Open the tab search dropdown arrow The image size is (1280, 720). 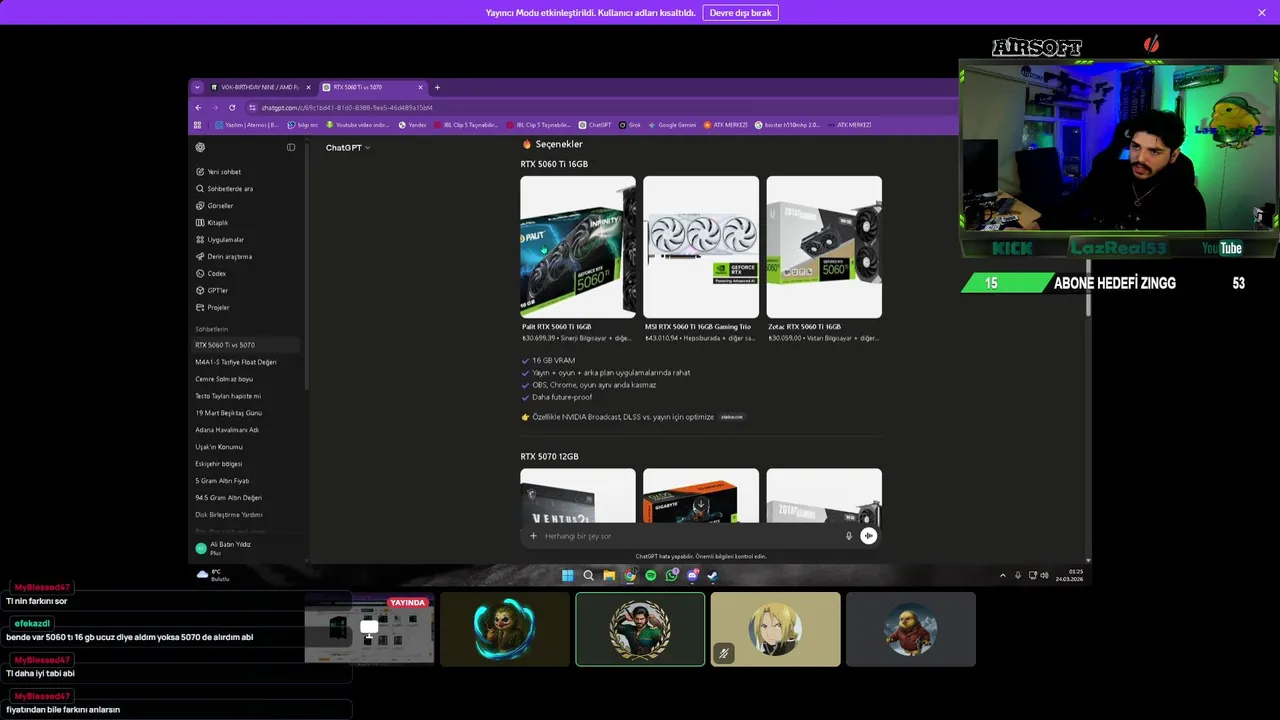point(197,87)
